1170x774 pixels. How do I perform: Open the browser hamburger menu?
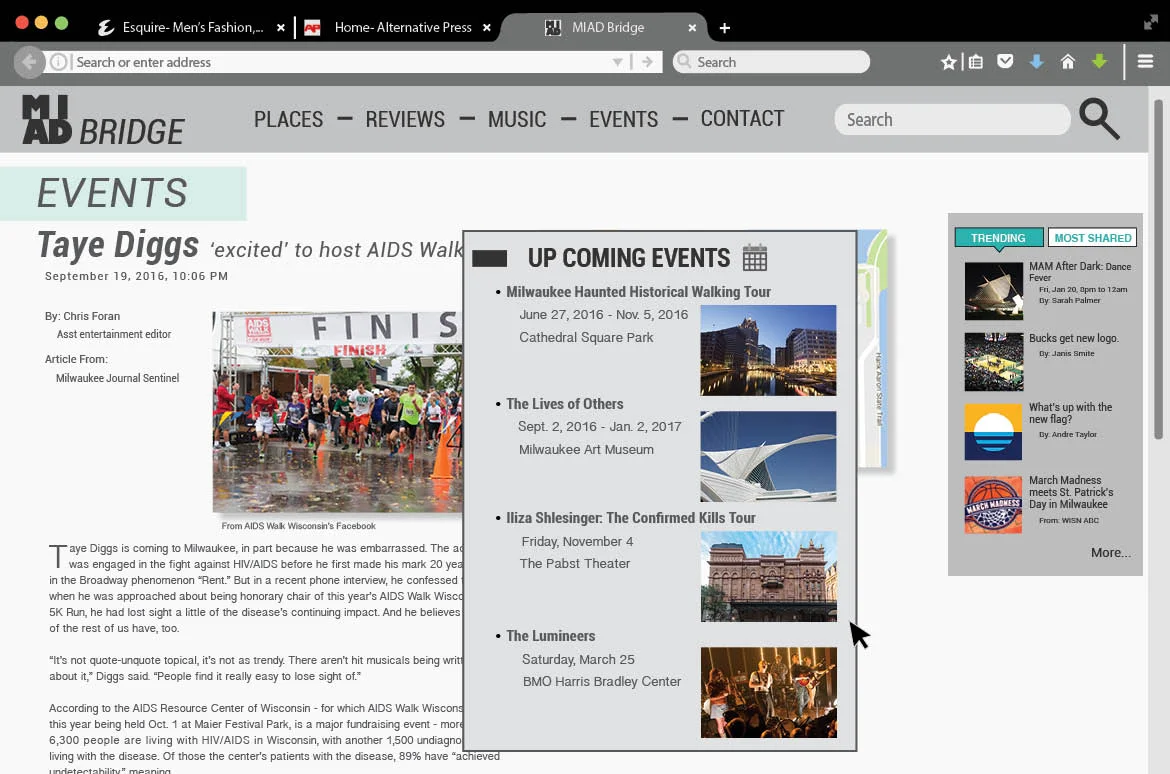coord(1145,61)
